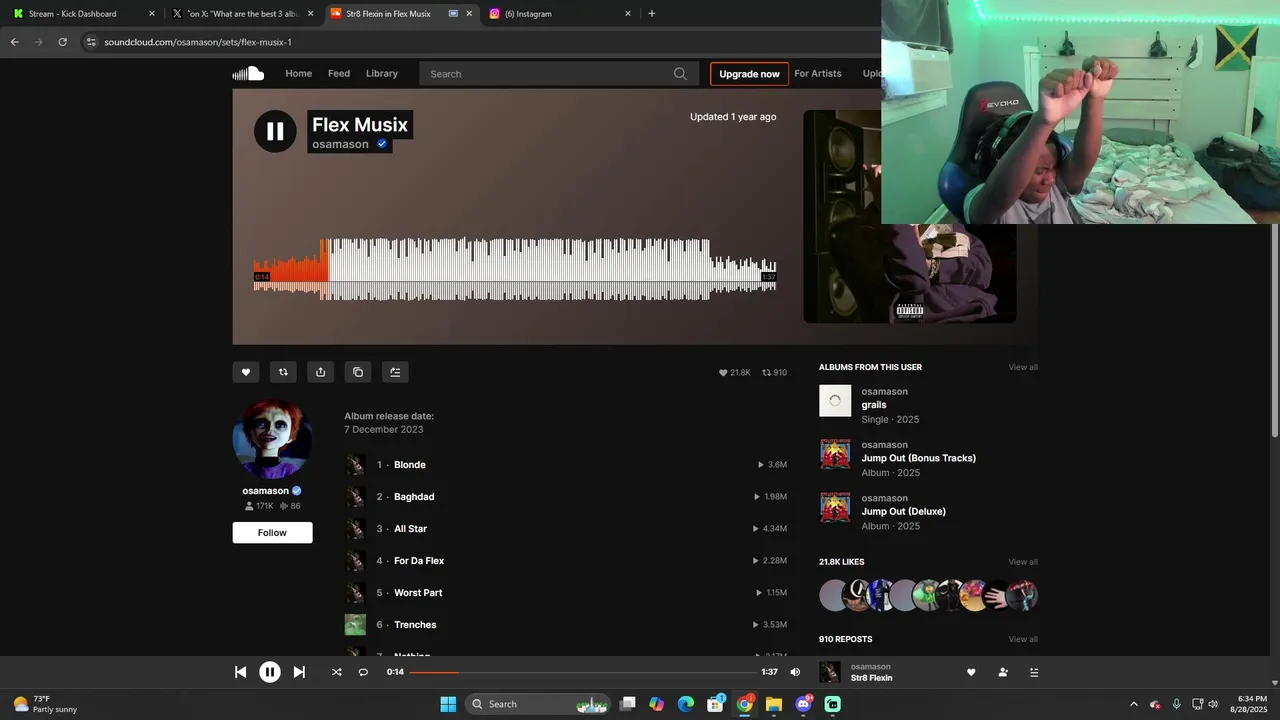Click the Upgrade now button
Image resolution: width=1280 pixels, height=720 pixels.
coord(749,74)
